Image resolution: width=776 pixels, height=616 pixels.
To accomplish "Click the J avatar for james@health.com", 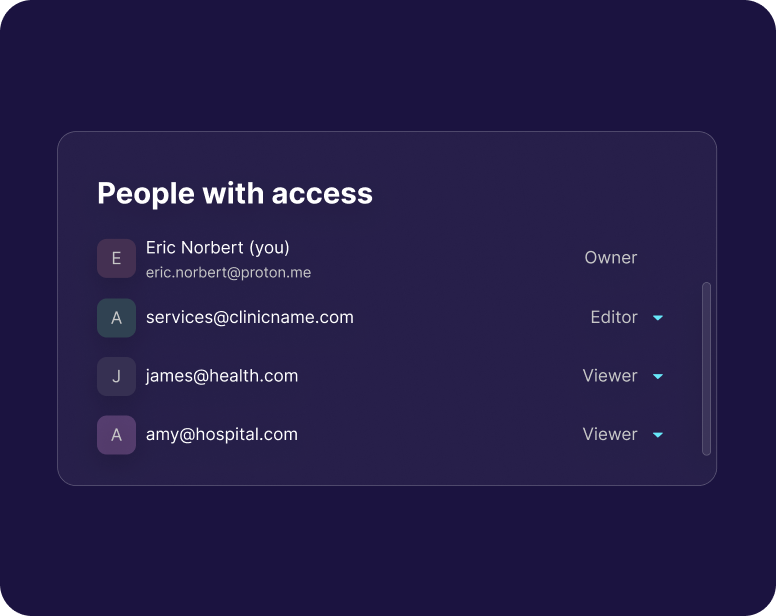I will tap(116, 376).
